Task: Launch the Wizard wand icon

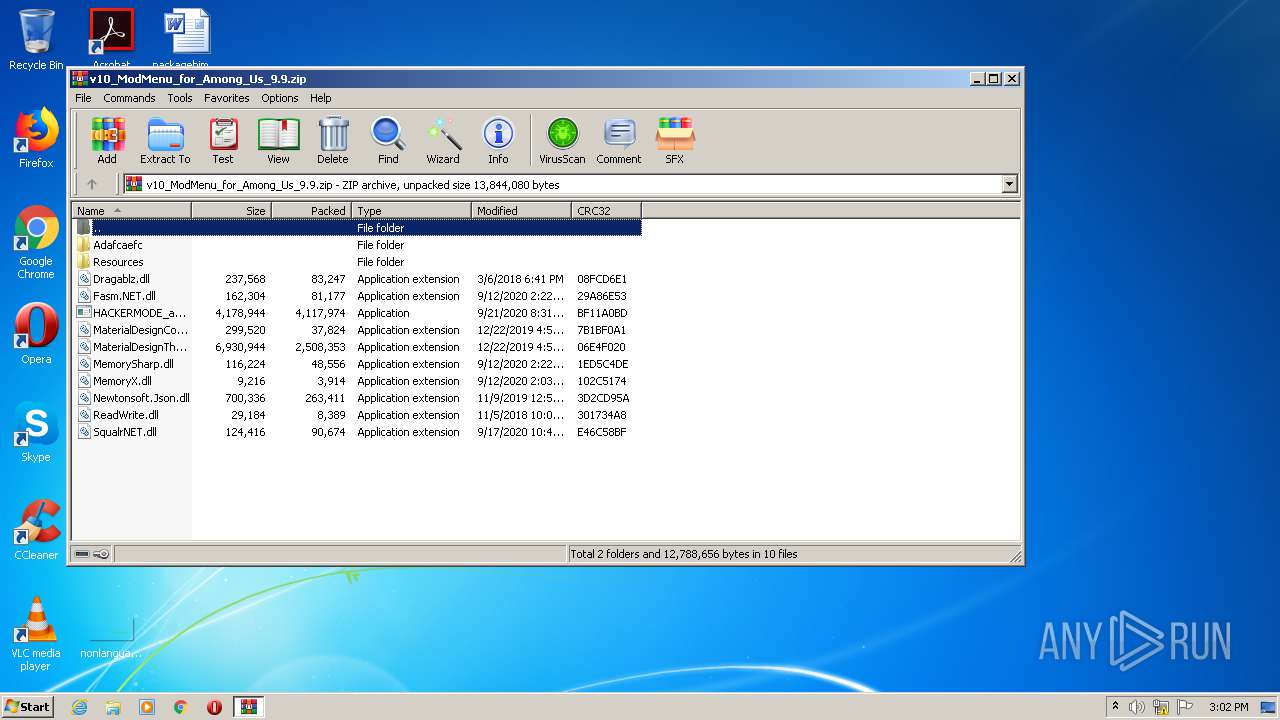Action: pos(443,140)
